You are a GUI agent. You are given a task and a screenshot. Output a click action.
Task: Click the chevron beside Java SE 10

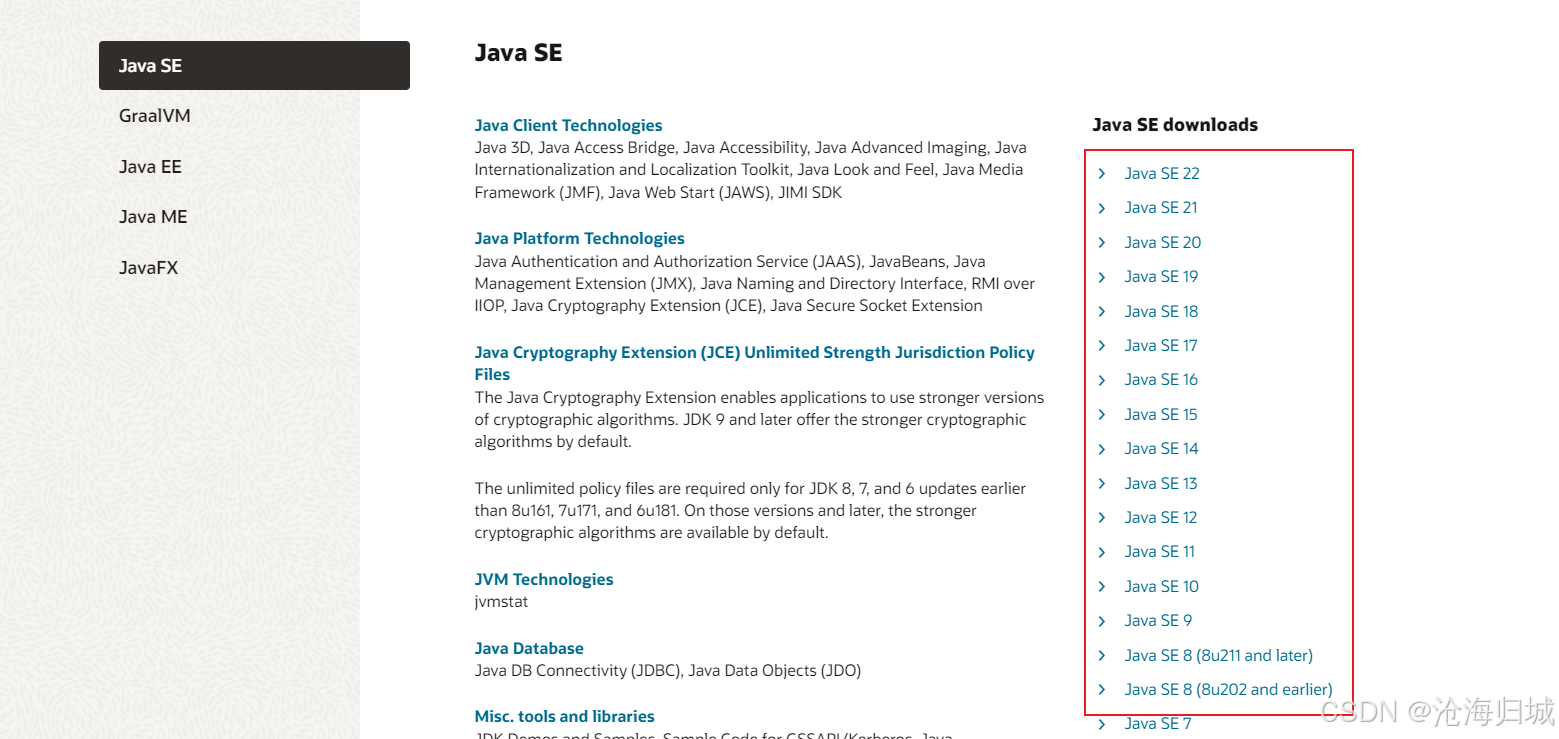coord(1102,586)
